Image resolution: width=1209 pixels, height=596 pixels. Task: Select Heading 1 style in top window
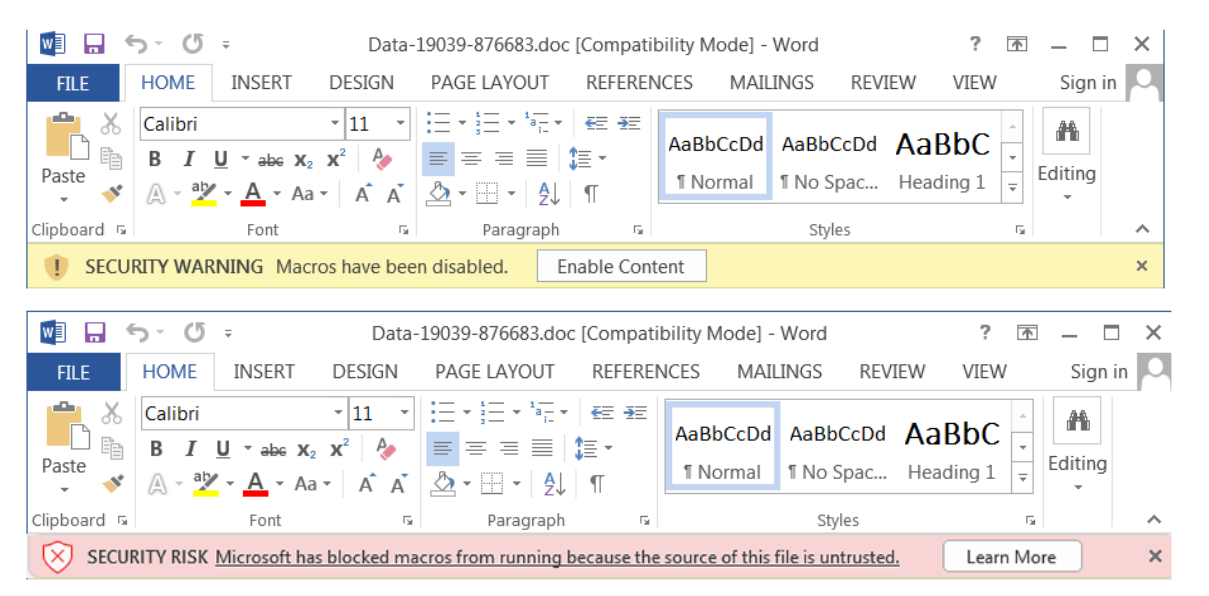pos(942,157)
